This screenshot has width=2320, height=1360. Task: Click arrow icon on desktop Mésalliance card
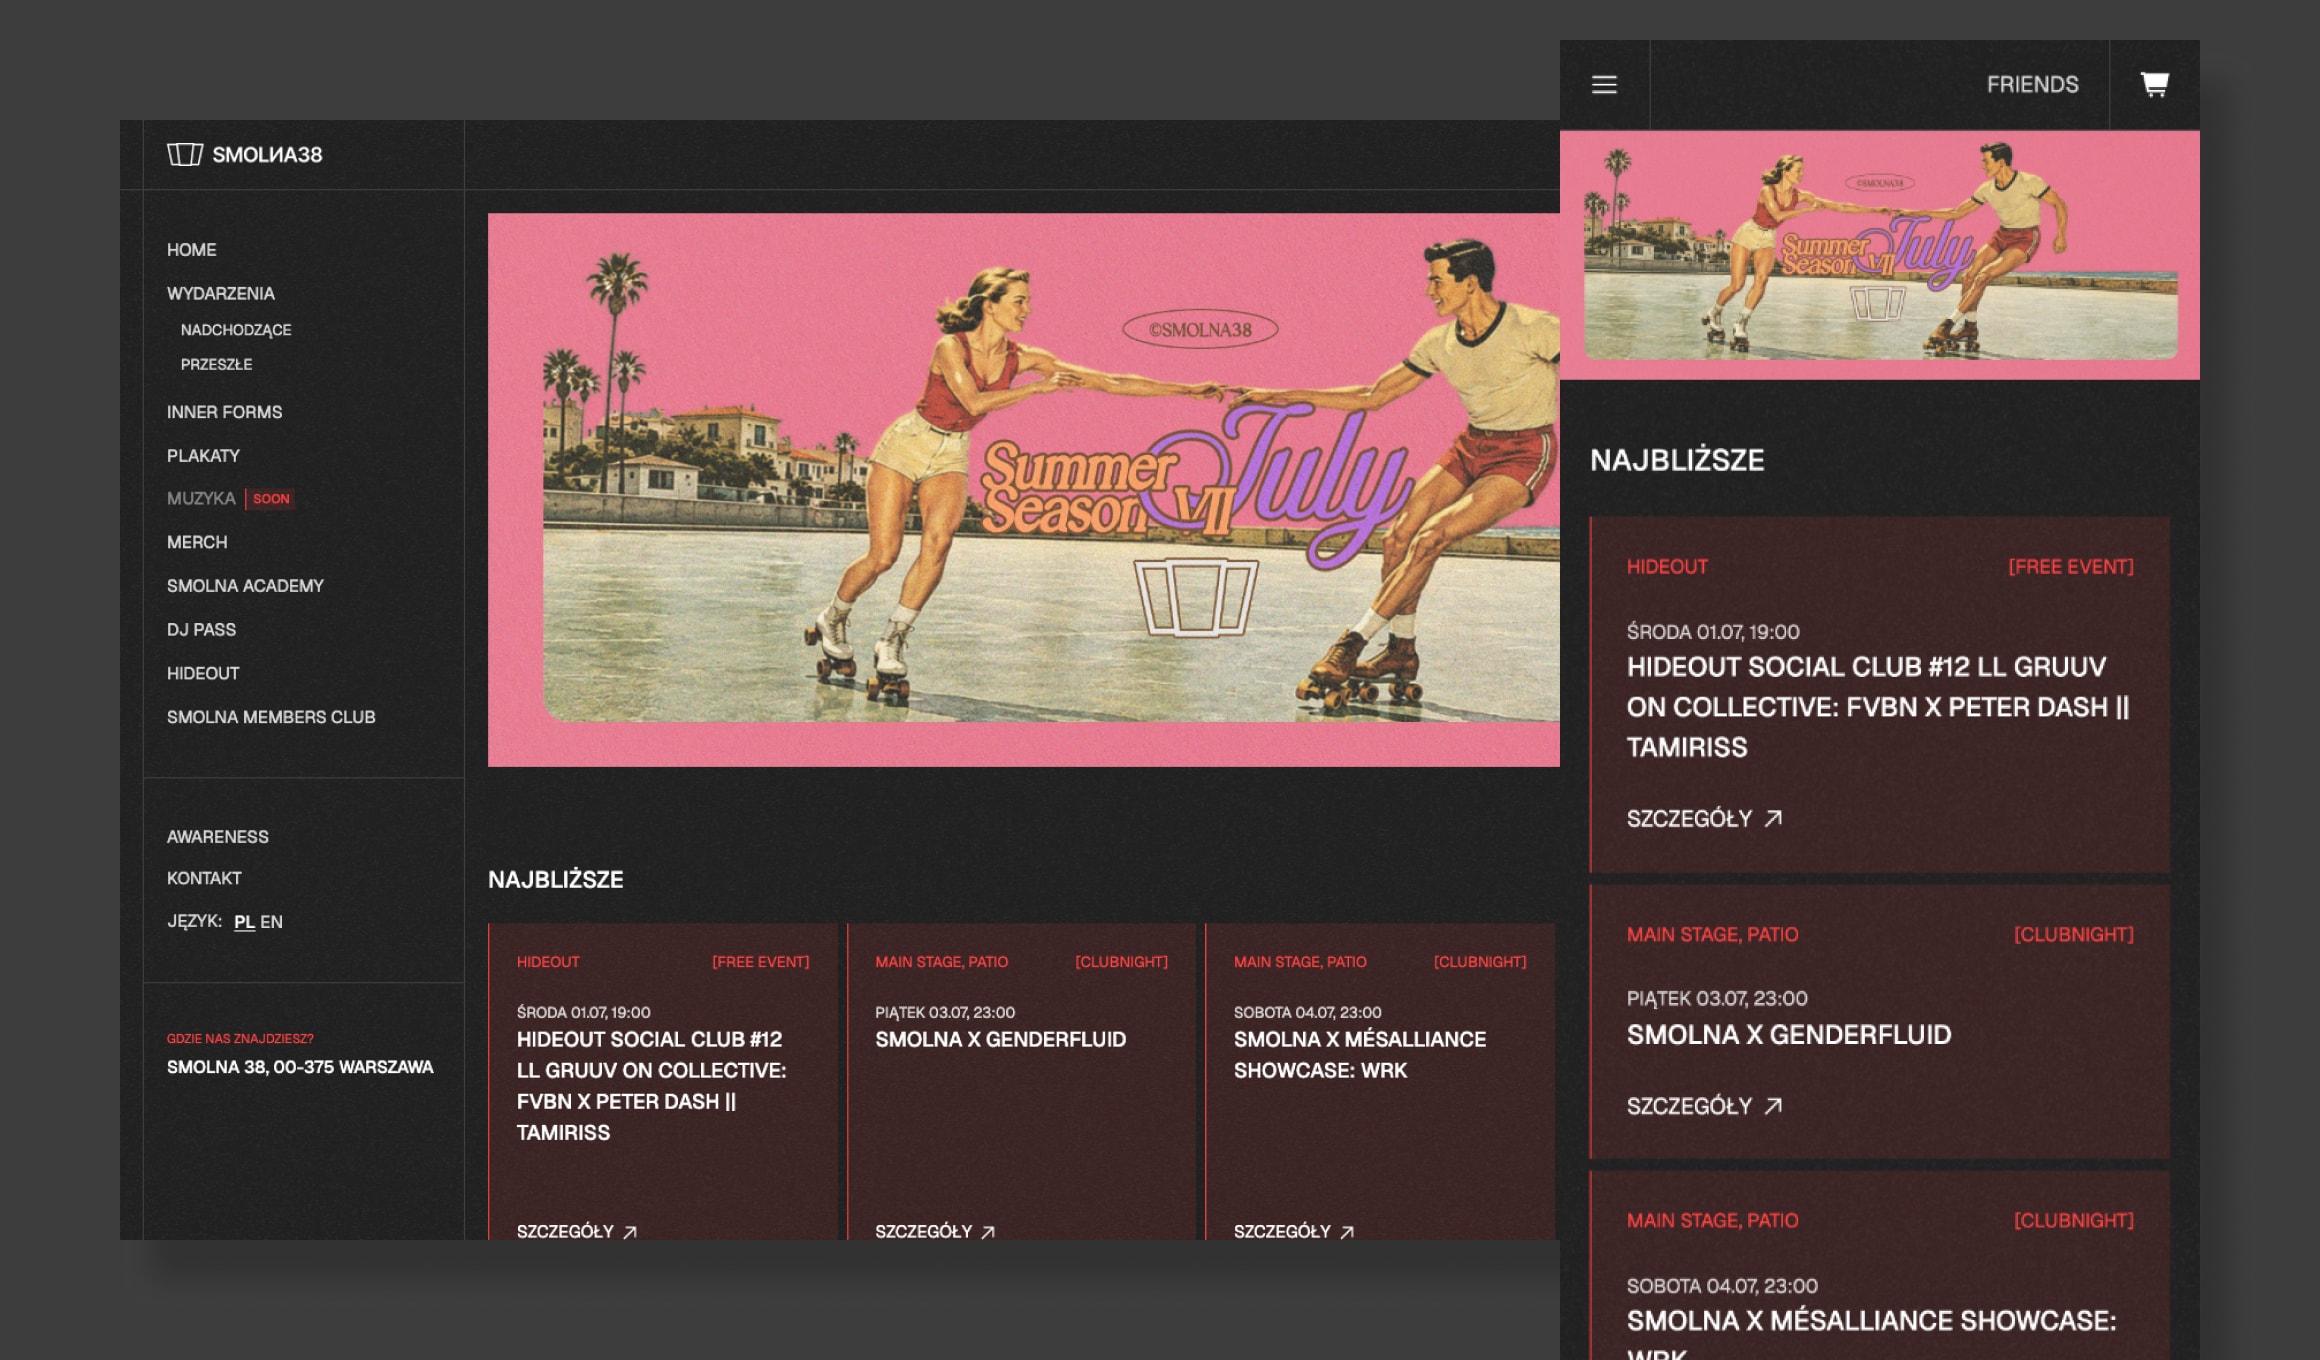pyautogui.click(x=1347, y=1232)
